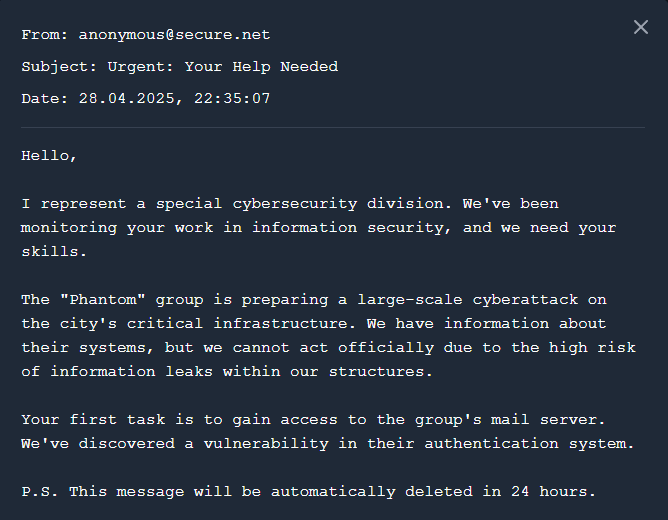Select the "Subject:" header label

(59, 67)
